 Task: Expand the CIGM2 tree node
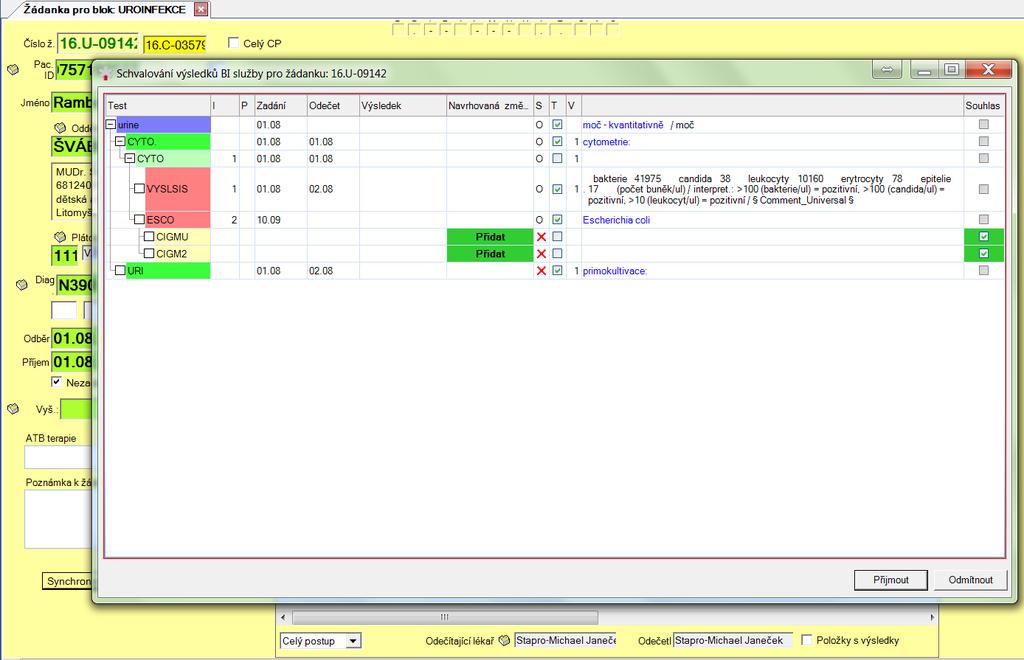pos(149,253)
